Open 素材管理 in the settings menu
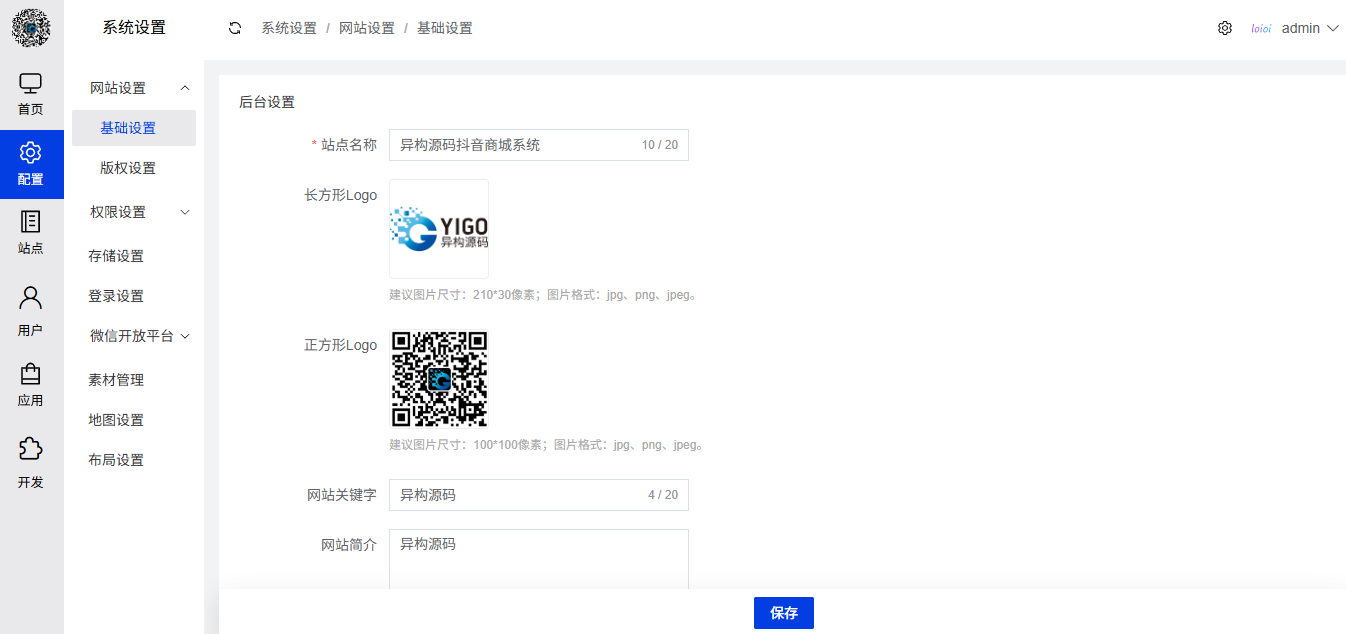The image size is (1346, 634). [117, 379]
